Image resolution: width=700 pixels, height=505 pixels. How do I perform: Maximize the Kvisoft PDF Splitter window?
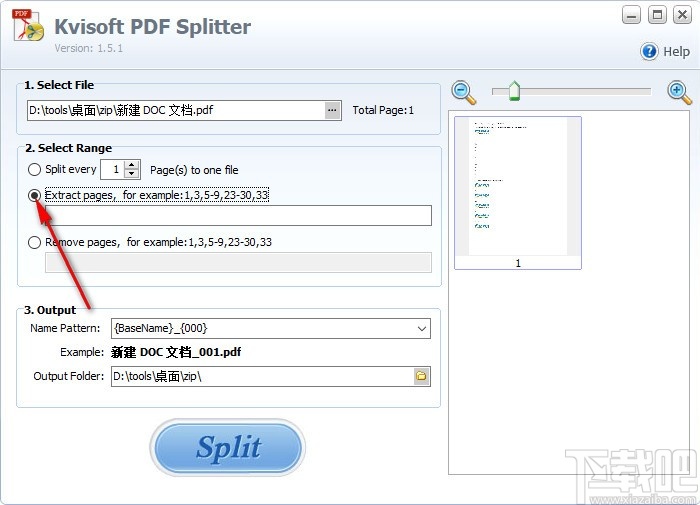657,16
